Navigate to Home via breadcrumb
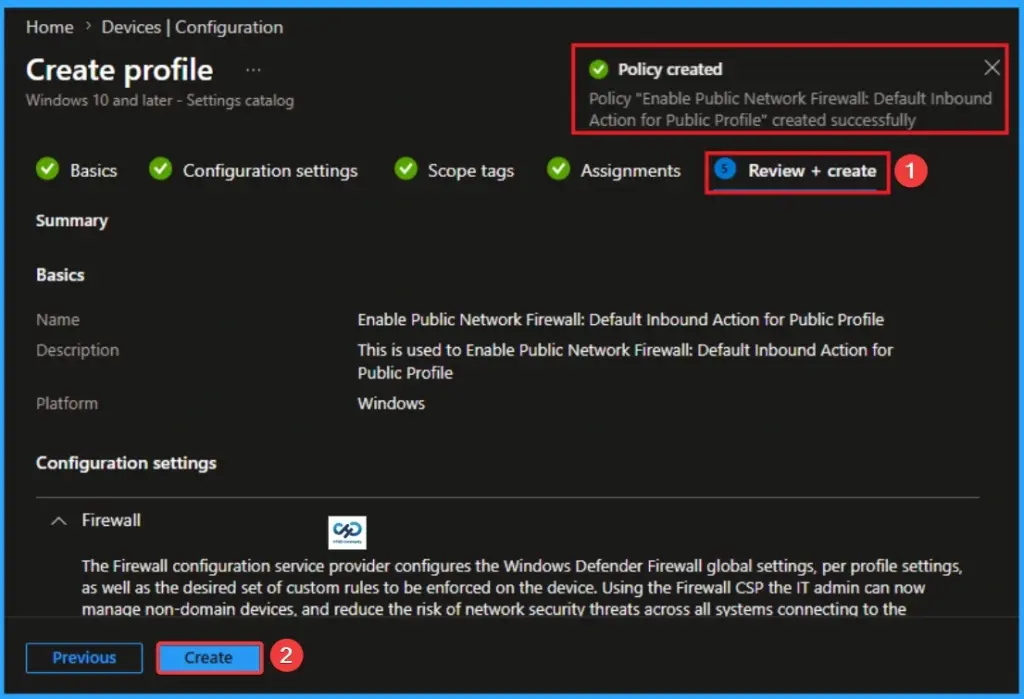 49,27
